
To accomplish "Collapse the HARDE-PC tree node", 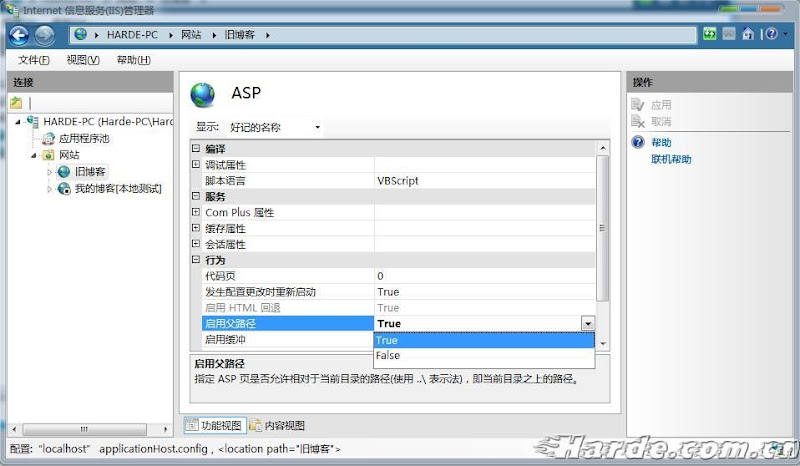I will coord(18,122).
